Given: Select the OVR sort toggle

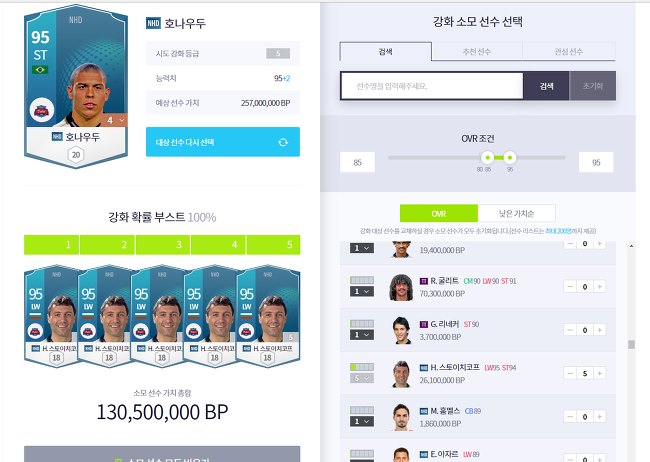Looking at the screenshot, I should click(x=439, y=214).
